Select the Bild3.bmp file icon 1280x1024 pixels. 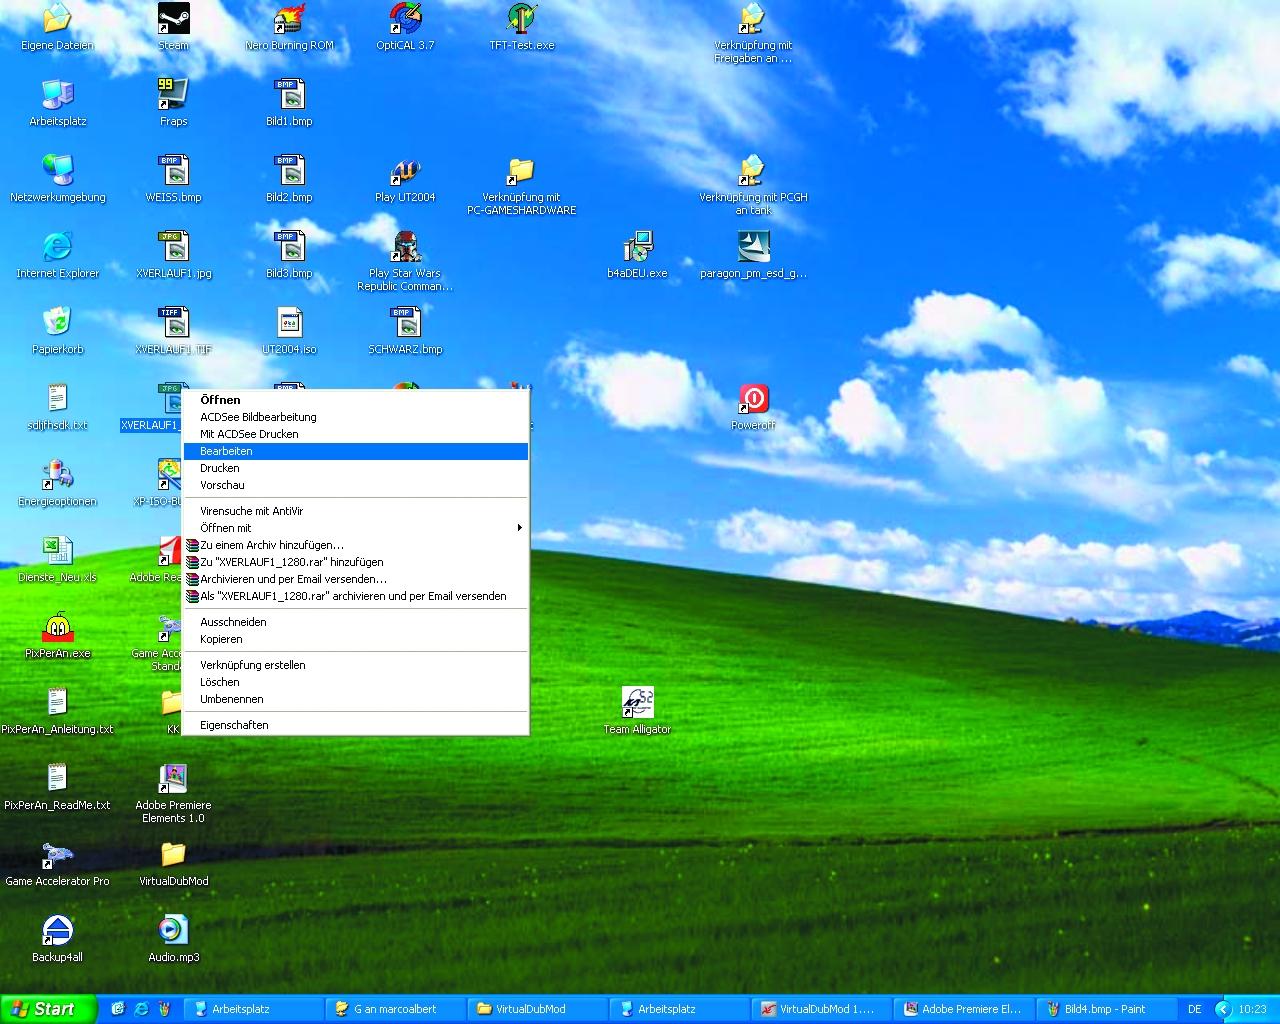tap(289, 247)
